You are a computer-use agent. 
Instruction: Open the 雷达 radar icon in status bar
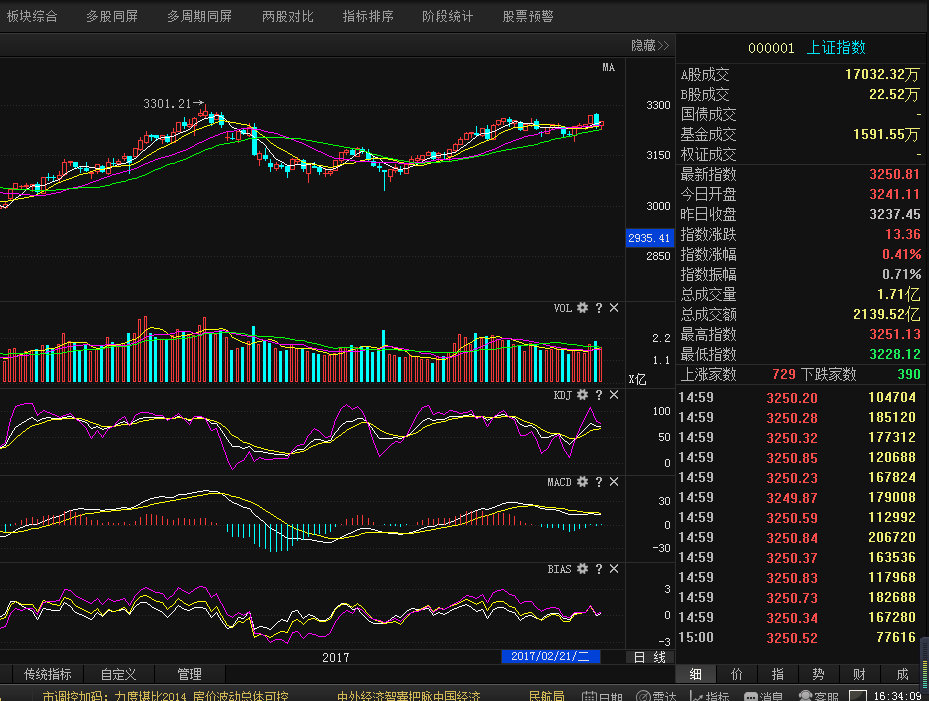click(656, 696)
